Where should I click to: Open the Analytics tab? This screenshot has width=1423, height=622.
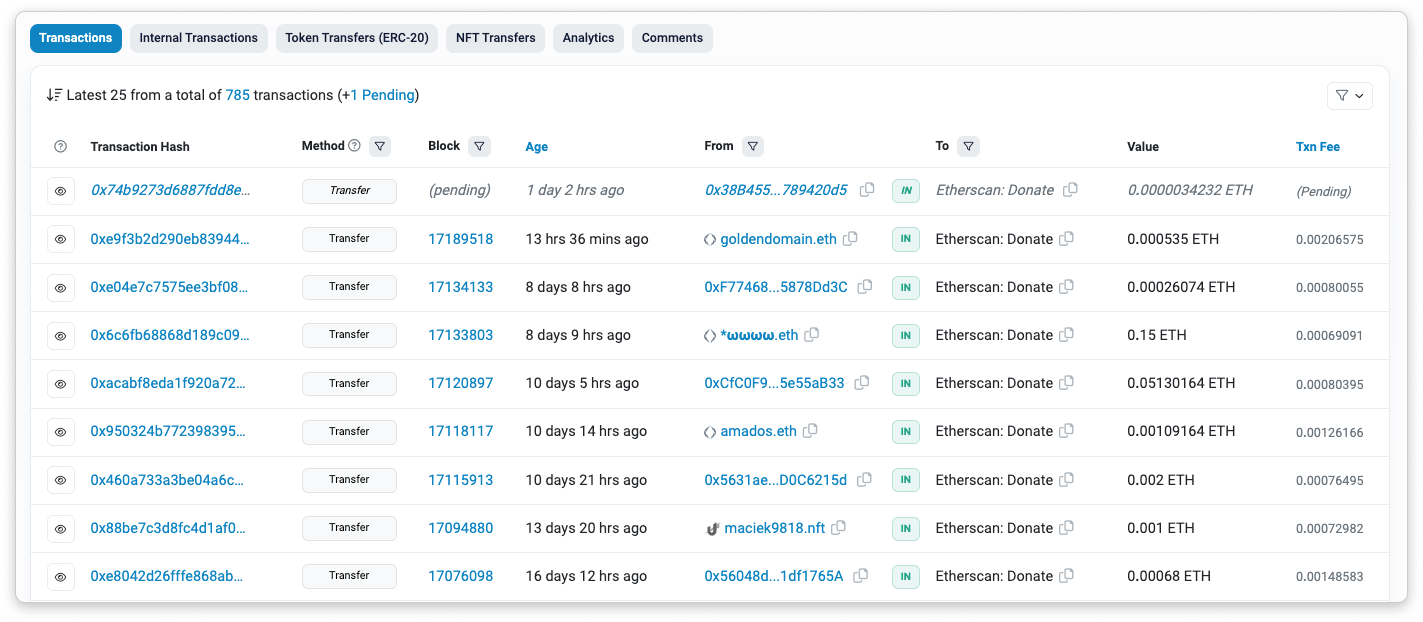[588, 37]
